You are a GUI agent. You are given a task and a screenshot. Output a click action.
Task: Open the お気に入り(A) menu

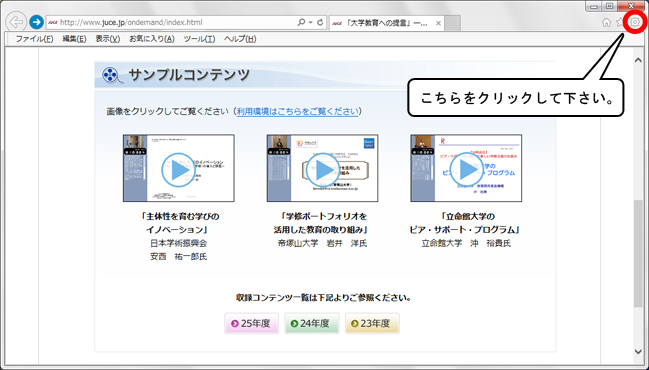point(151,39)
